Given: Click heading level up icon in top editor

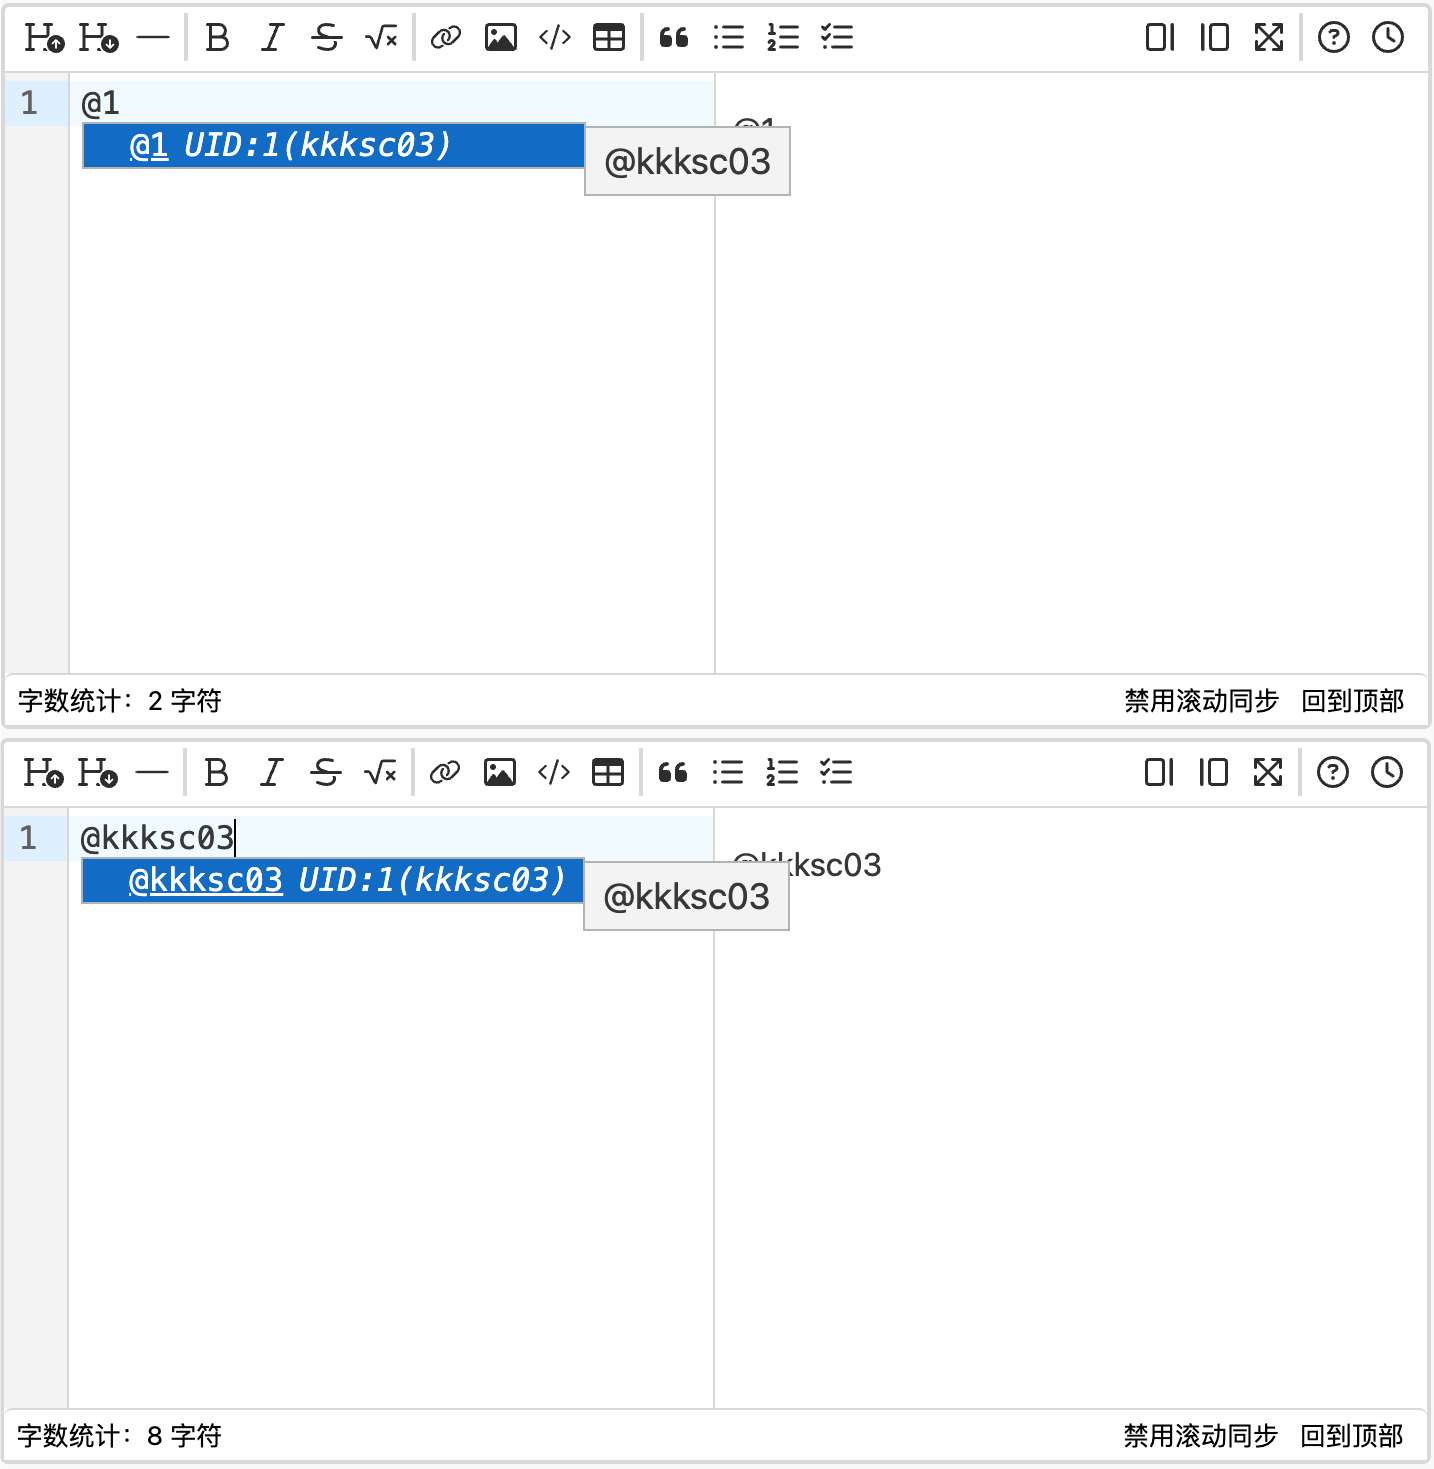Looking at the screenshot, I should coord(45,38).
